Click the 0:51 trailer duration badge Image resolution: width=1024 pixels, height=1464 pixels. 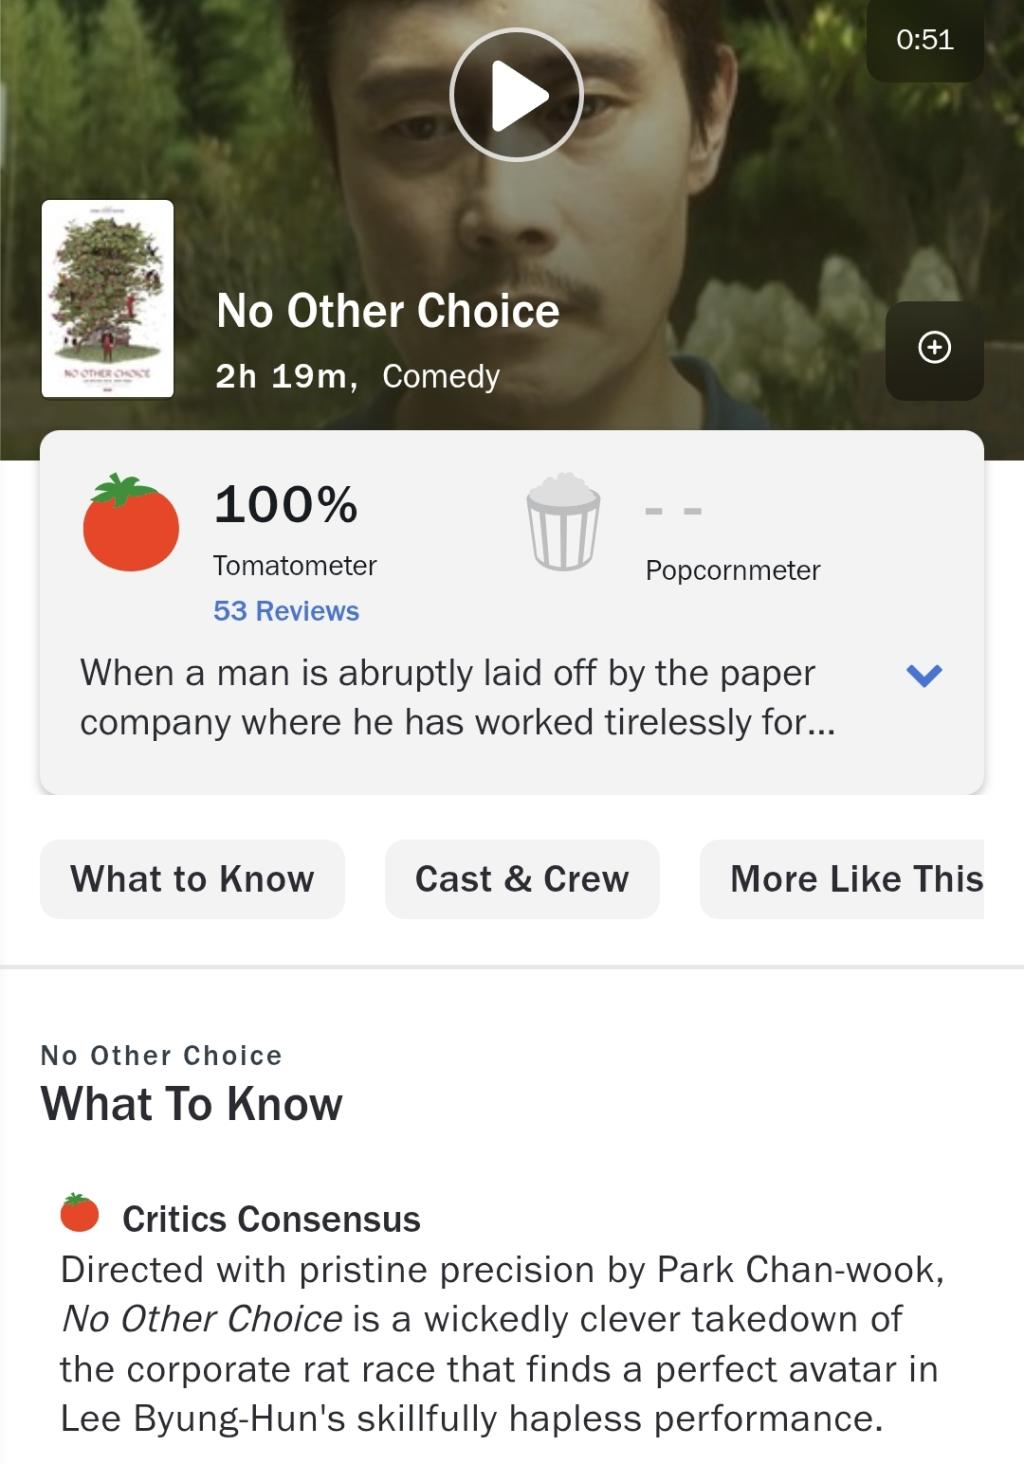[x=924, y=40]
